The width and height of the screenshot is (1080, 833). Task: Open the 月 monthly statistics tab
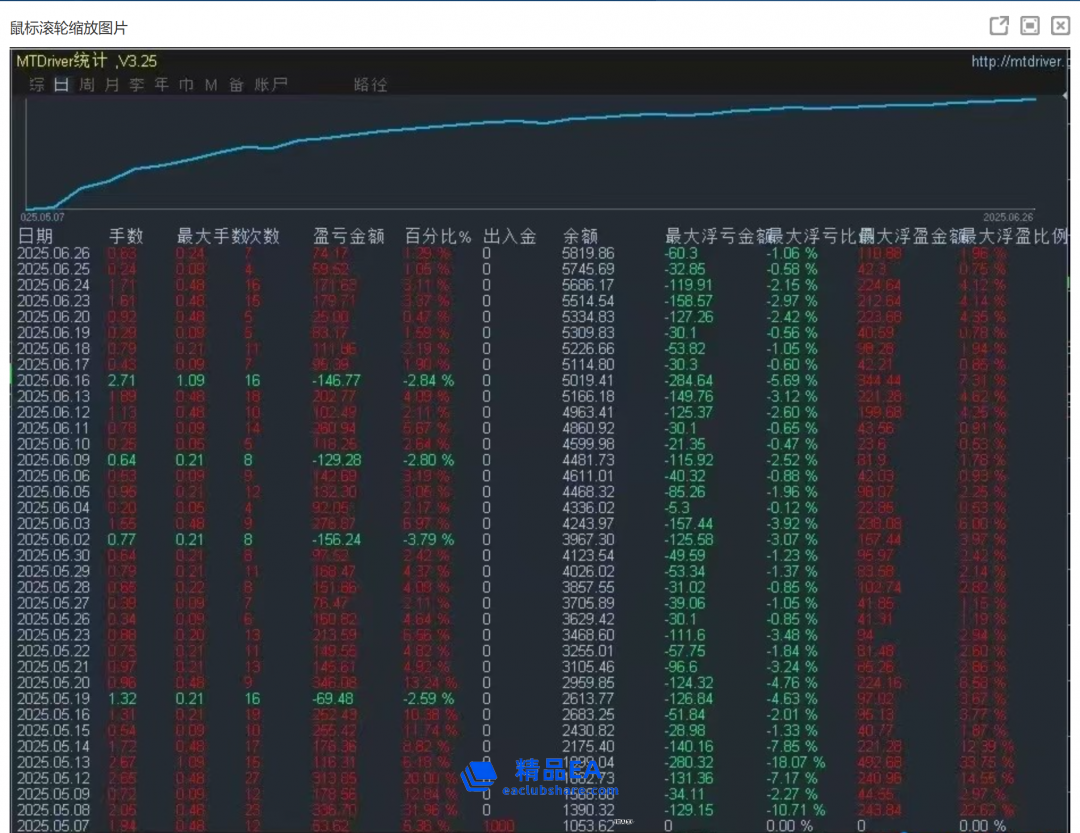tap(112, 85)
